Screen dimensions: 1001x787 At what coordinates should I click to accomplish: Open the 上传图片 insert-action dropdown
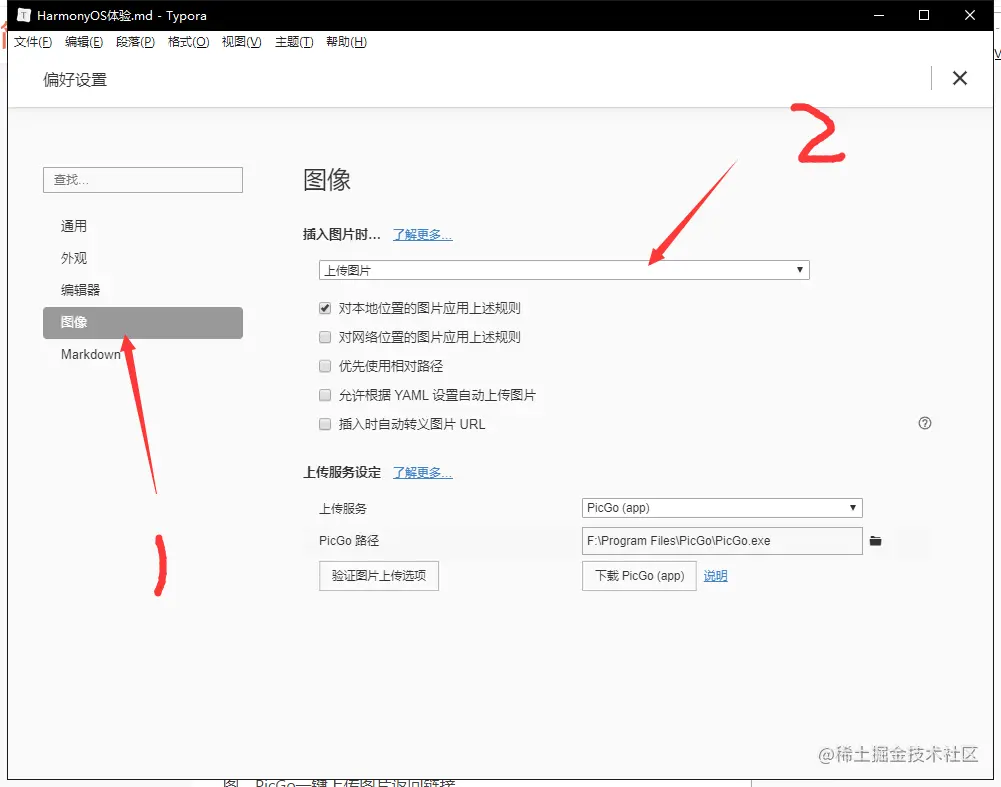tap(564, 270)
